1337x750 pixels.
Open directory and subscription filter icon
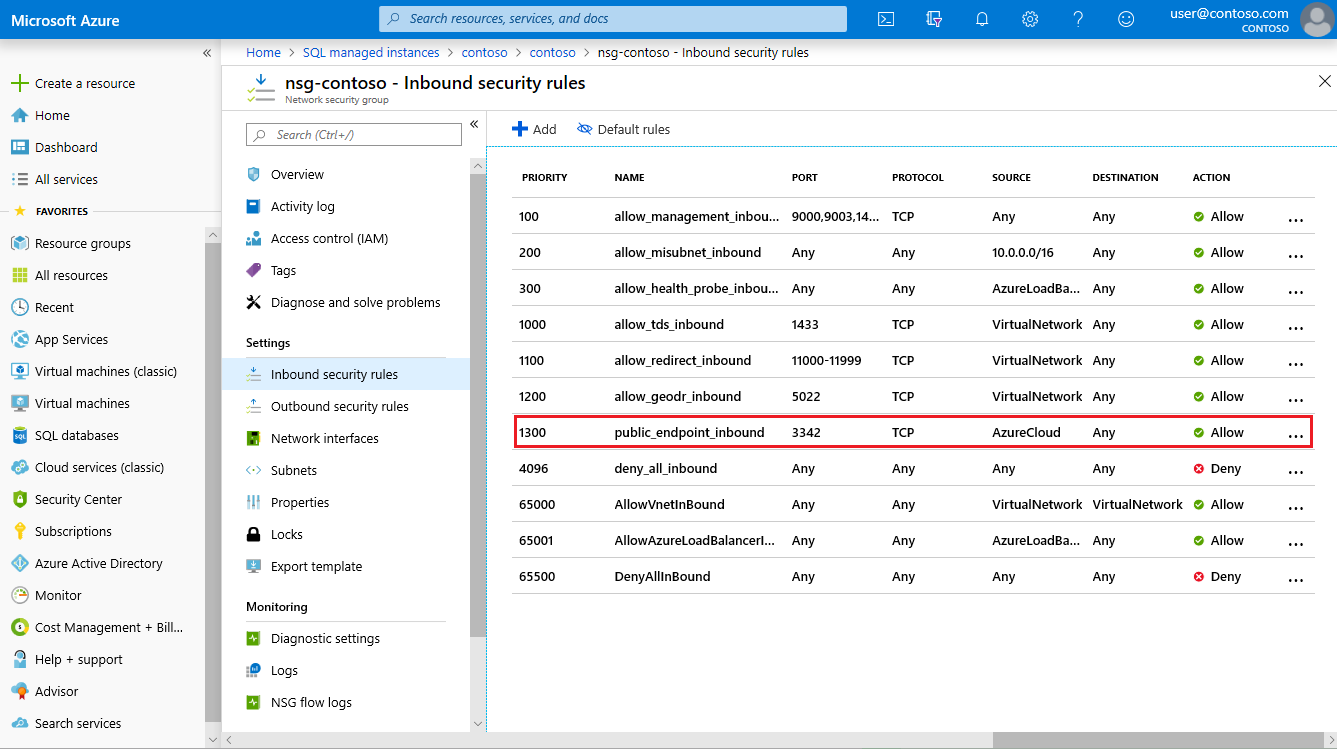pos(934,19)
